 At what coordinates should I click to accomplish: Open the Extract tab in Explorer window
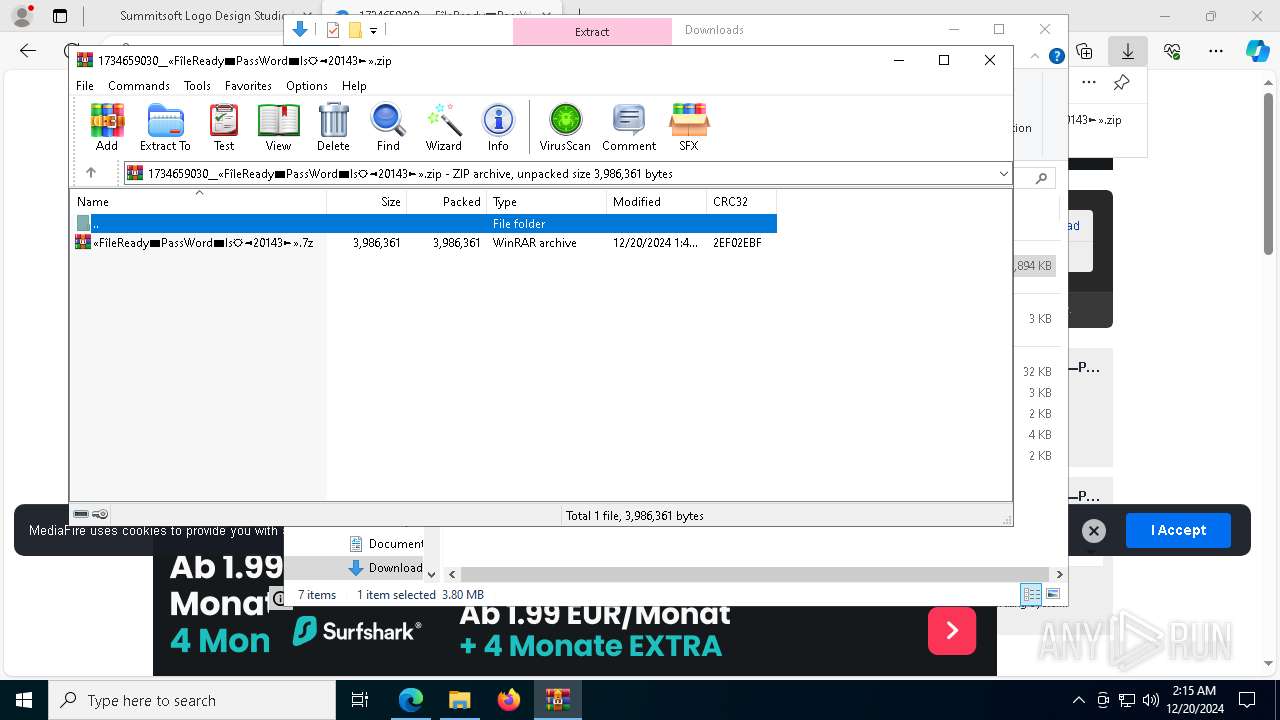[x=592, y=32]
